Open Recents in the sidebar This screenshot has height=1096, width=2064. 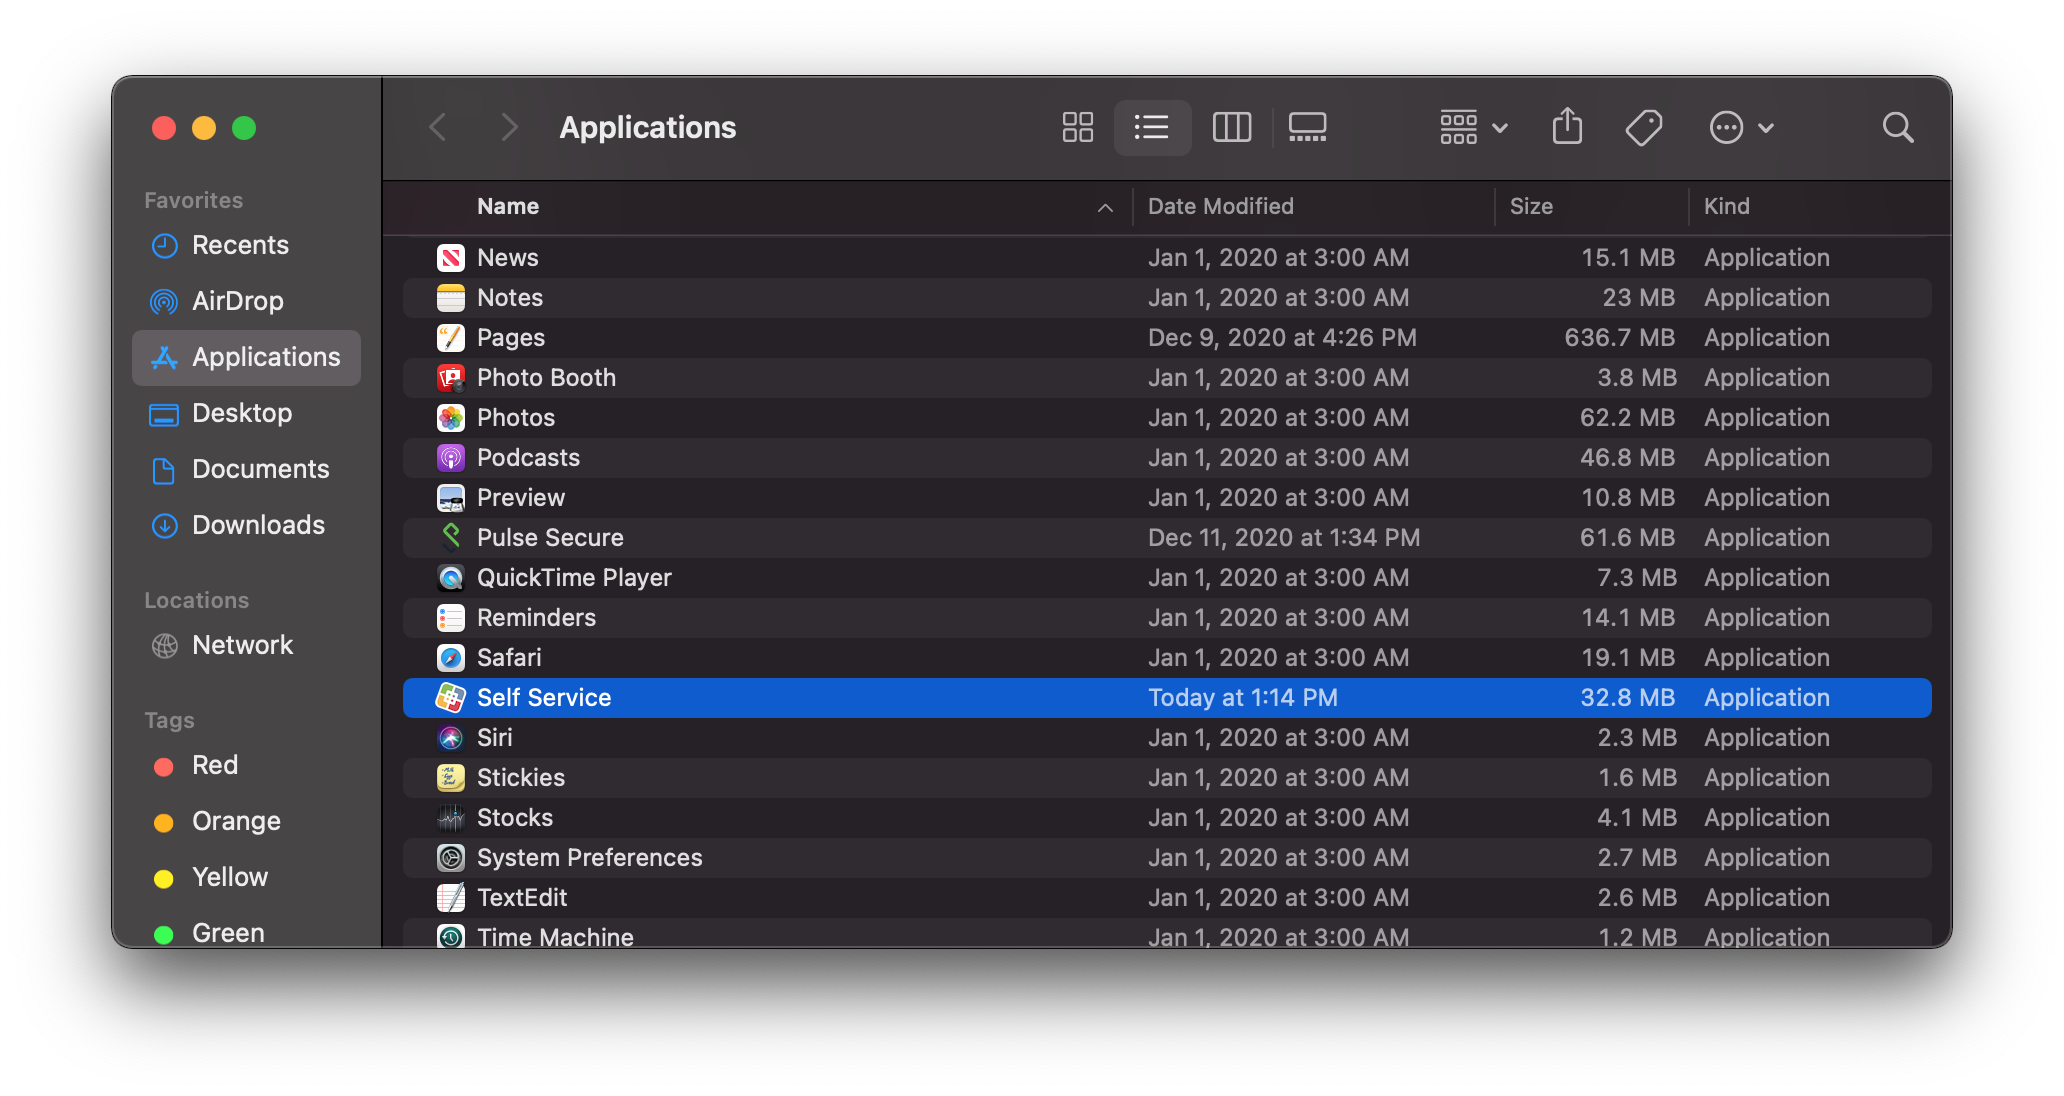246,245
